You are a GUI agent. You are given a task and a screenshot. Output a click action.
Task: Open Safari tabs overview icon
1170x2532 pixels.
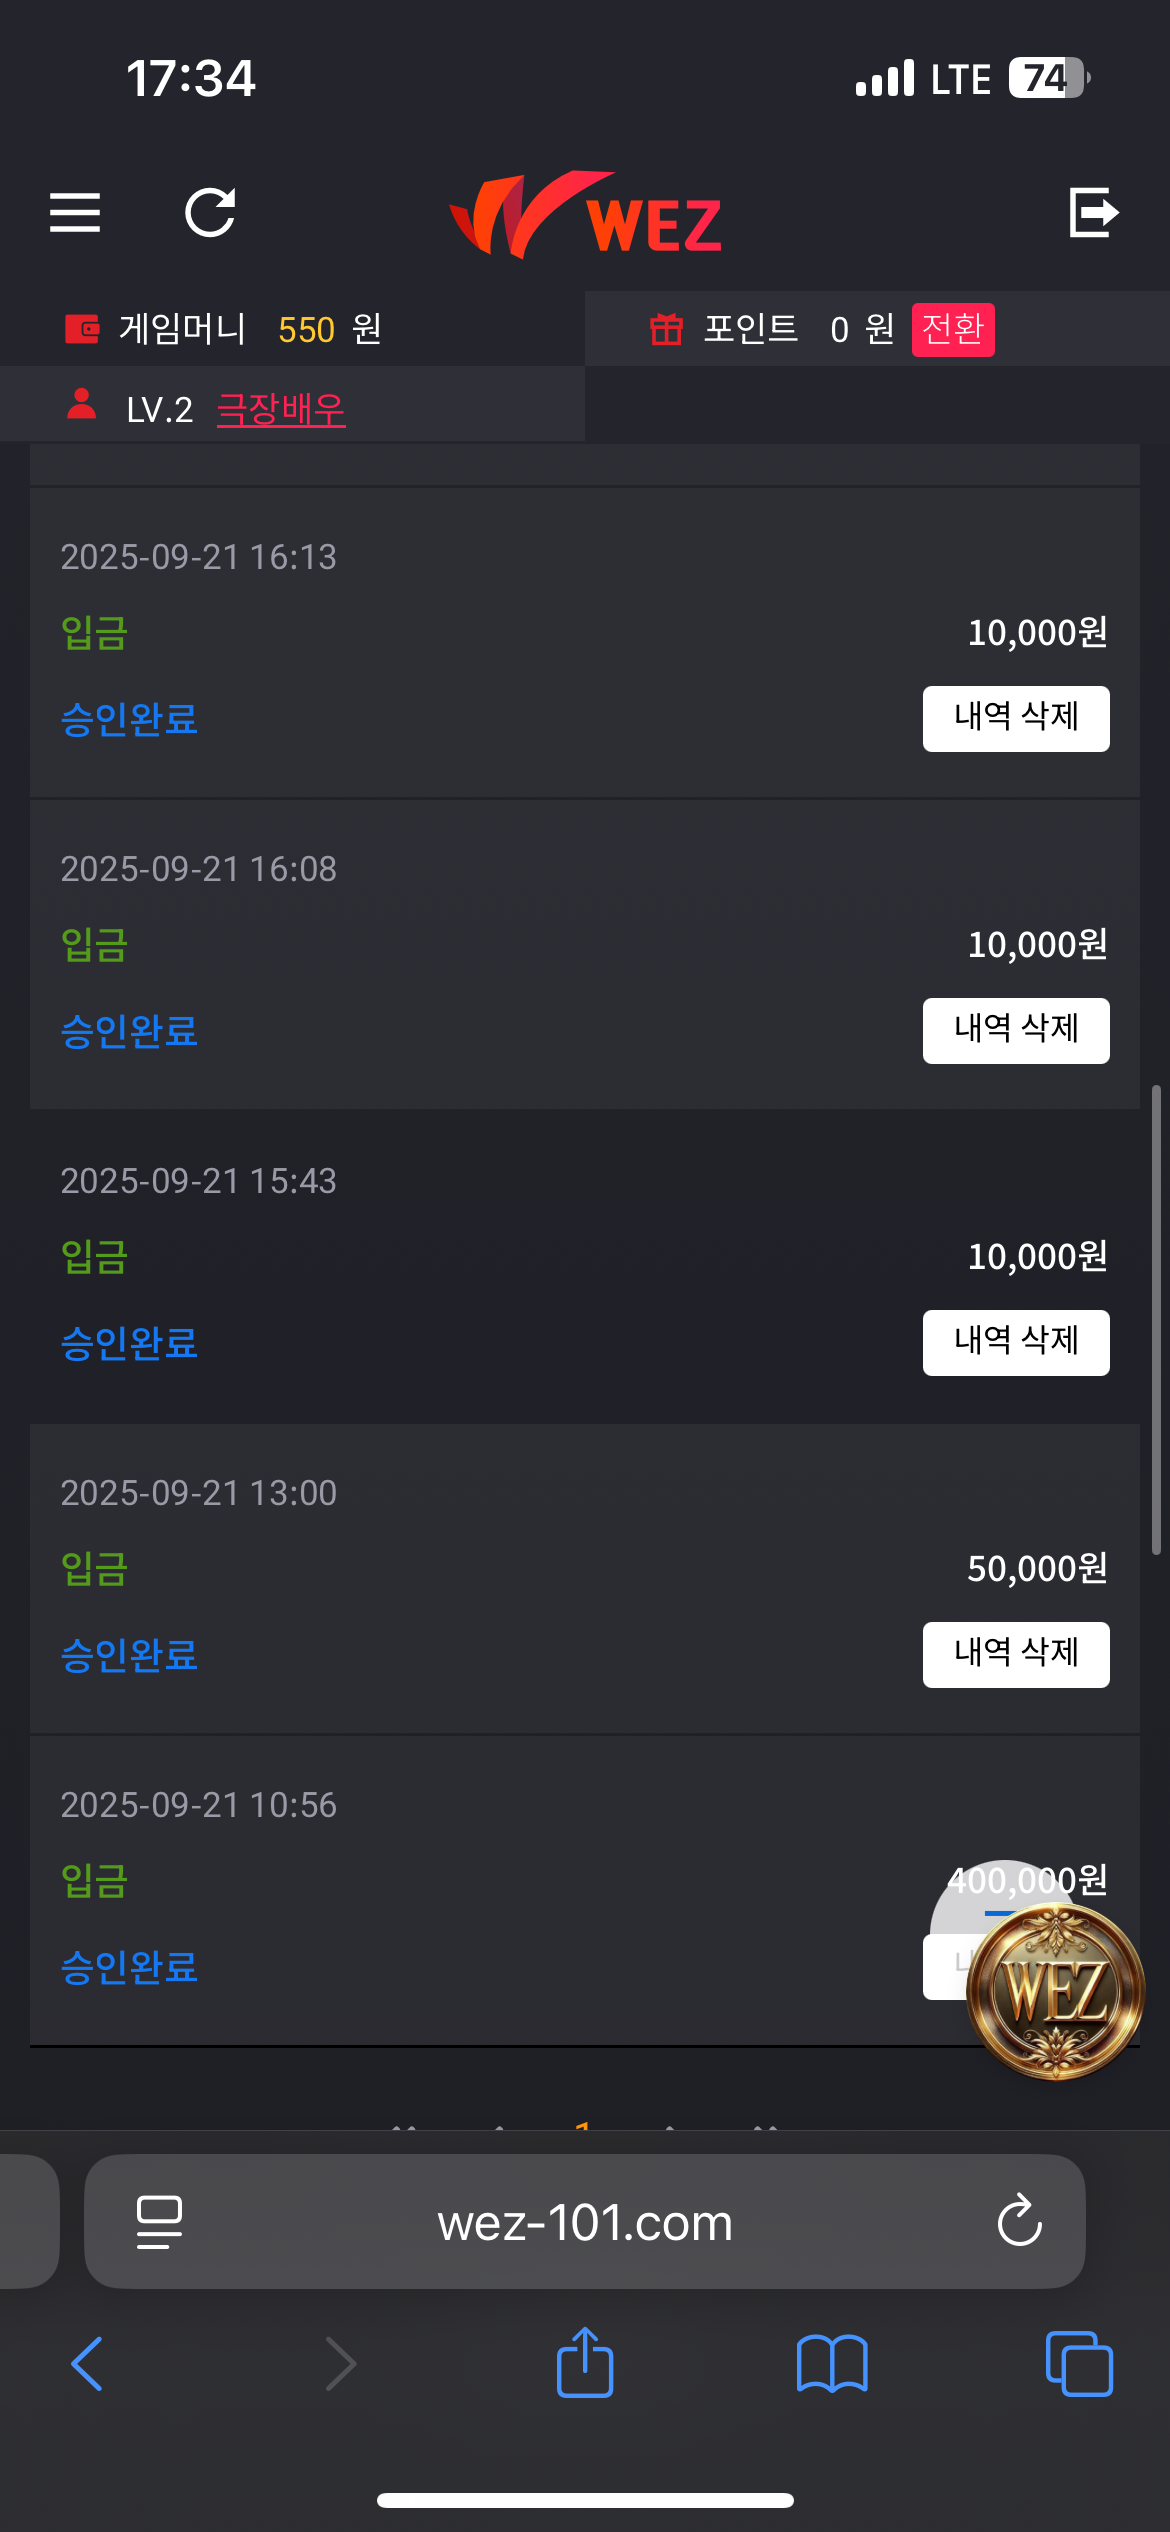pyautogui.click(x=1079, y=2364)
